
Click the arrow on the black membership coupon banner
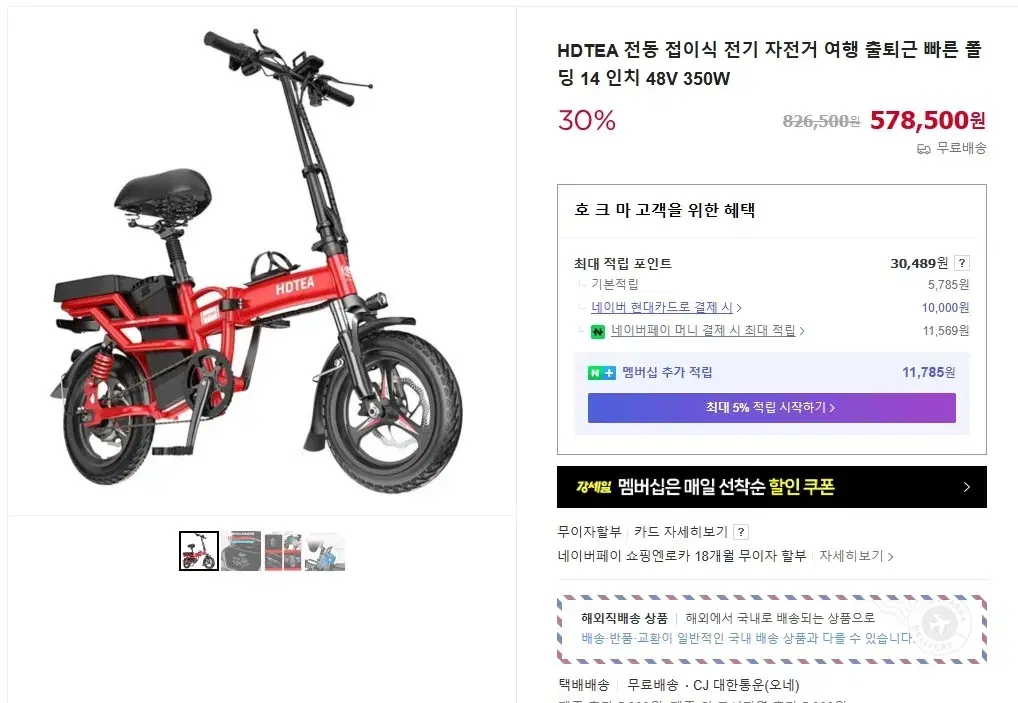pyautogui.click(x=967, y=487)
